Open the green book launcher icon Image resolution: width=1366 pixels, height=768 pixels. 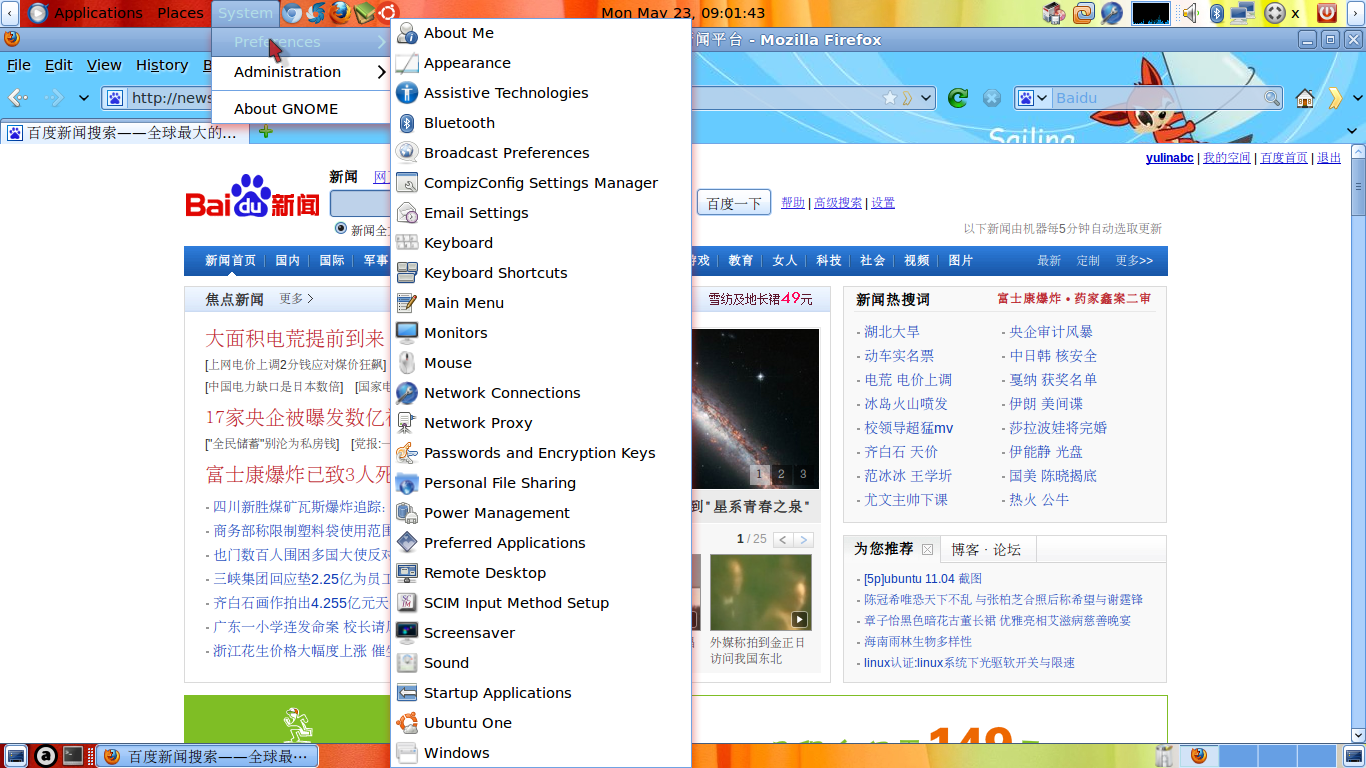364,13
